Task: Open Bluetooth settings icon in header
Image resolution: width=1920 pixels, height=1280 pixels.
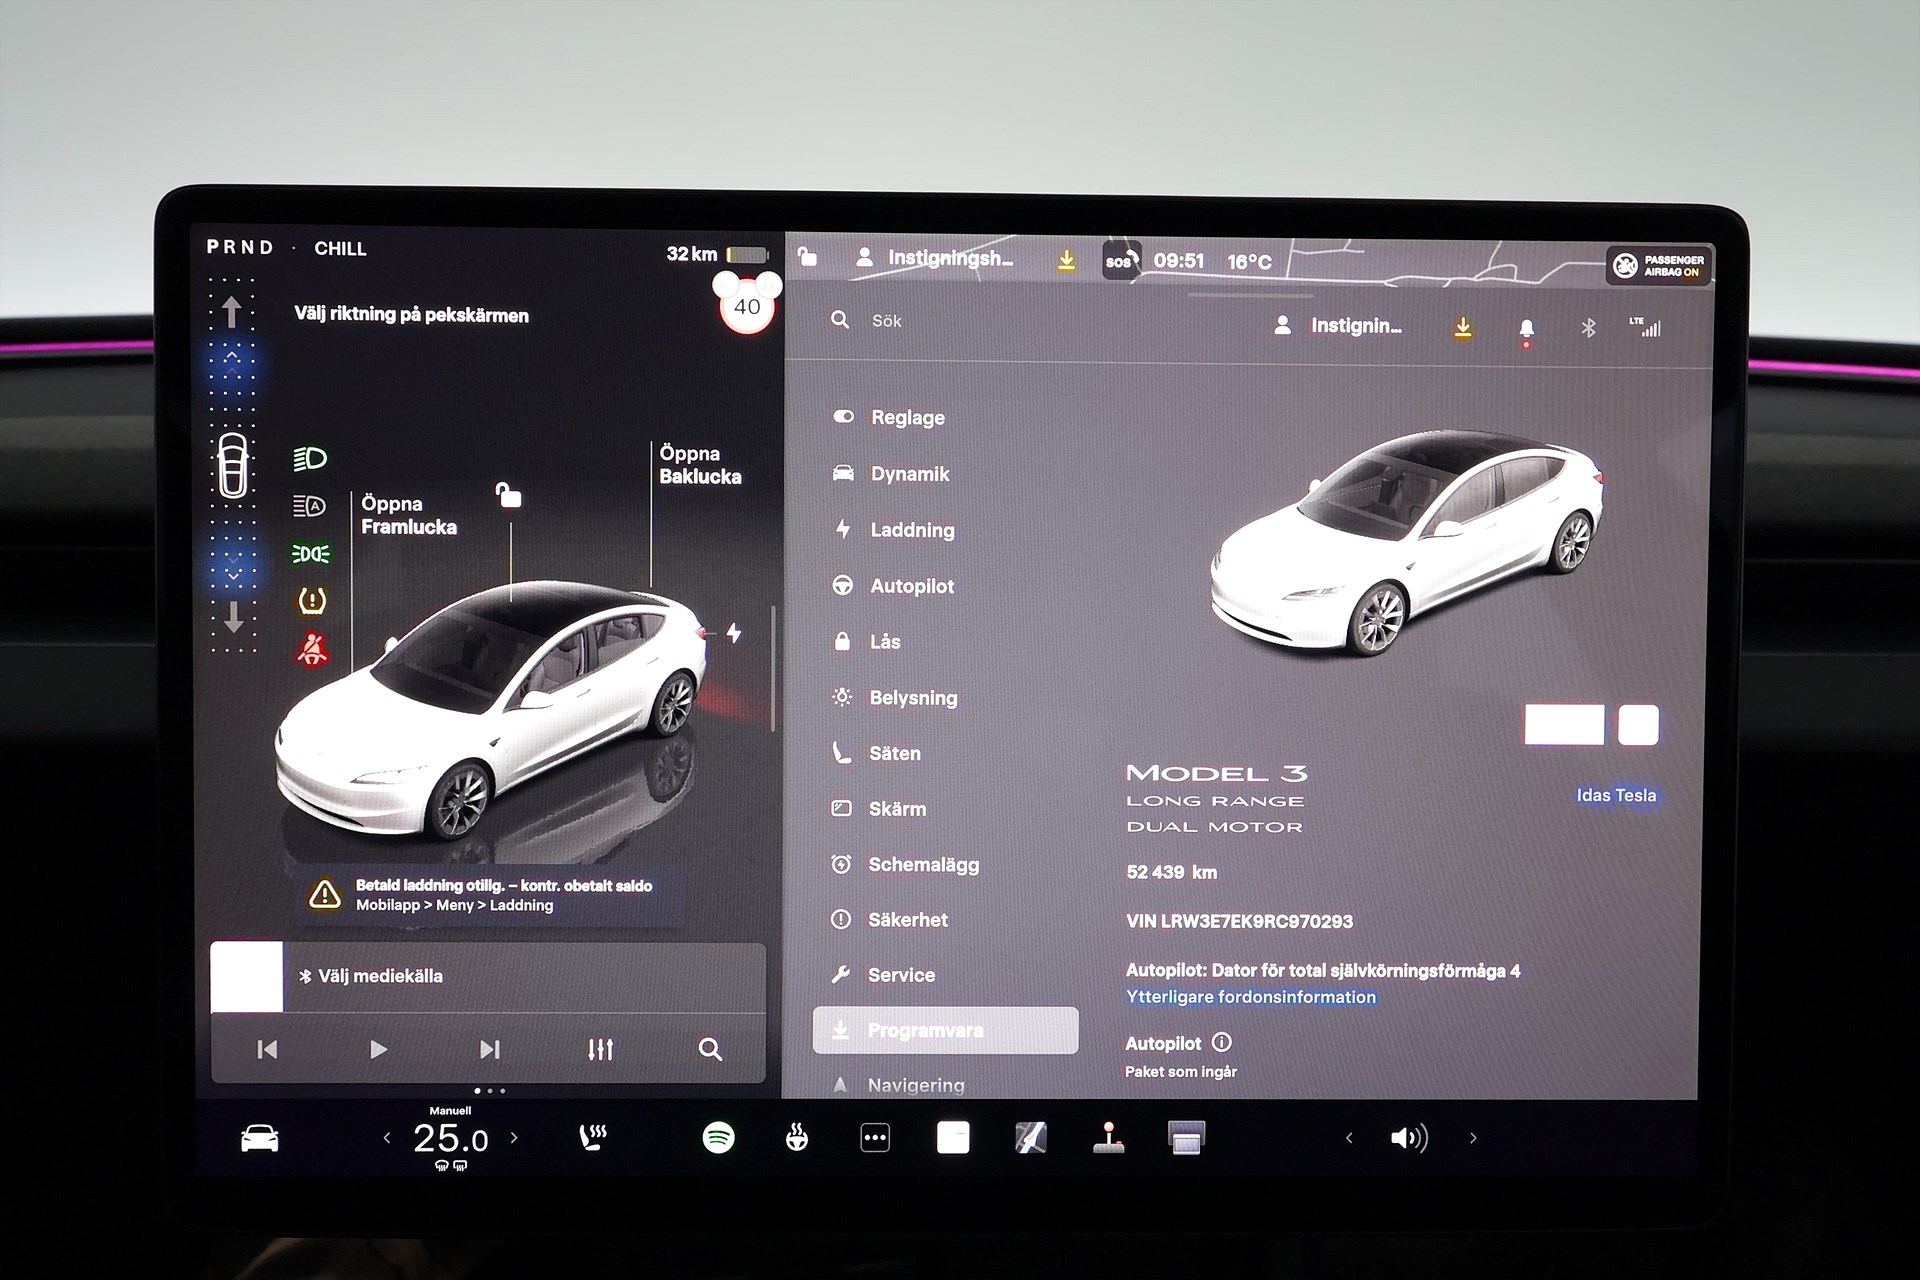Action: click(1588, 328)
